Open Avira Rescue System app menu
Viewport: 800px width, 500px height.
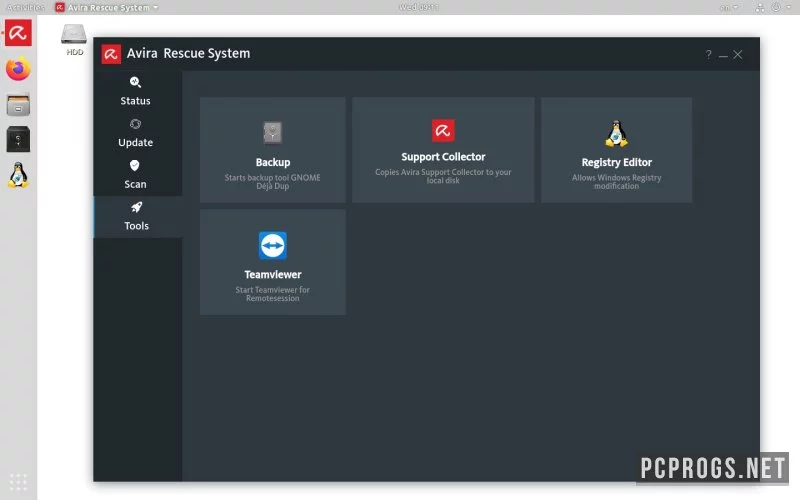point(107,8)
